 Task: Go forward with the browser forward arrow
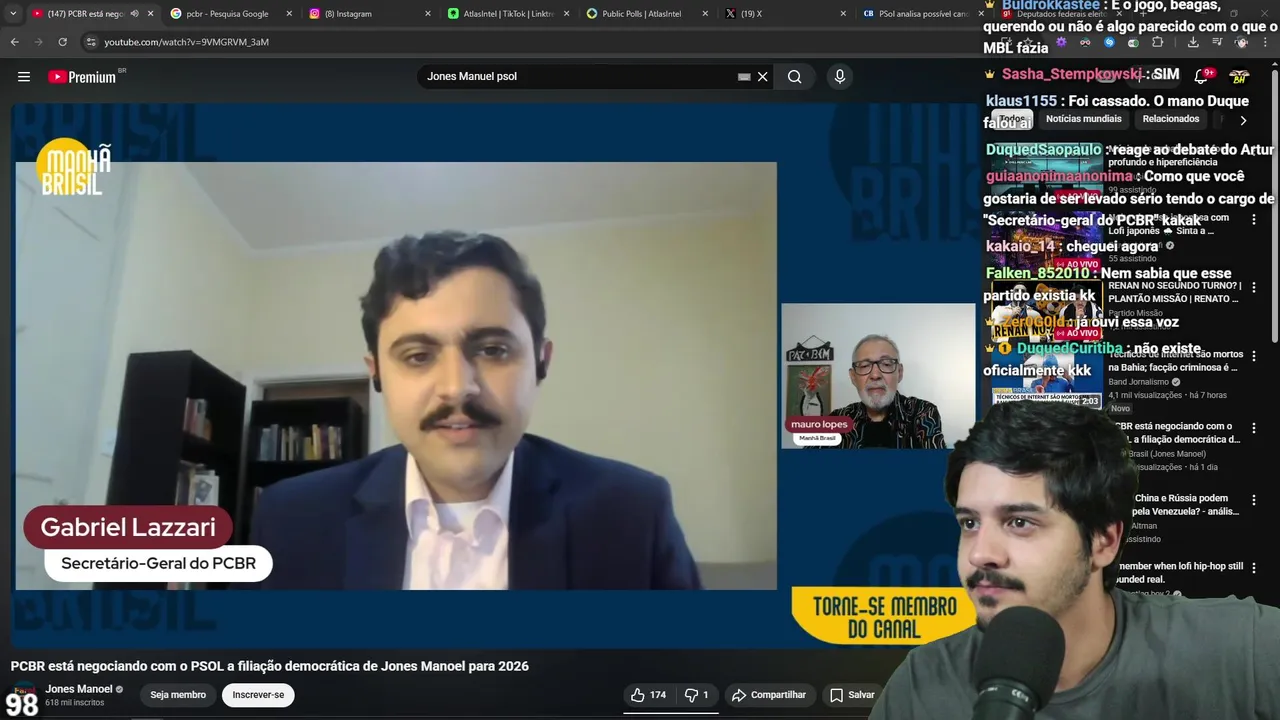click(38, 42)
